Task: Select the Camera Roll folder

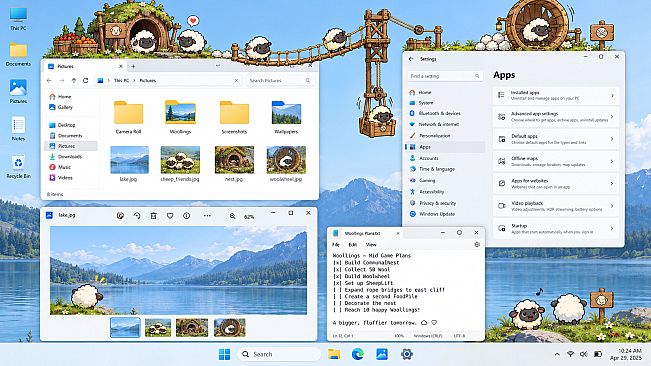Action: tap(128, 117)
